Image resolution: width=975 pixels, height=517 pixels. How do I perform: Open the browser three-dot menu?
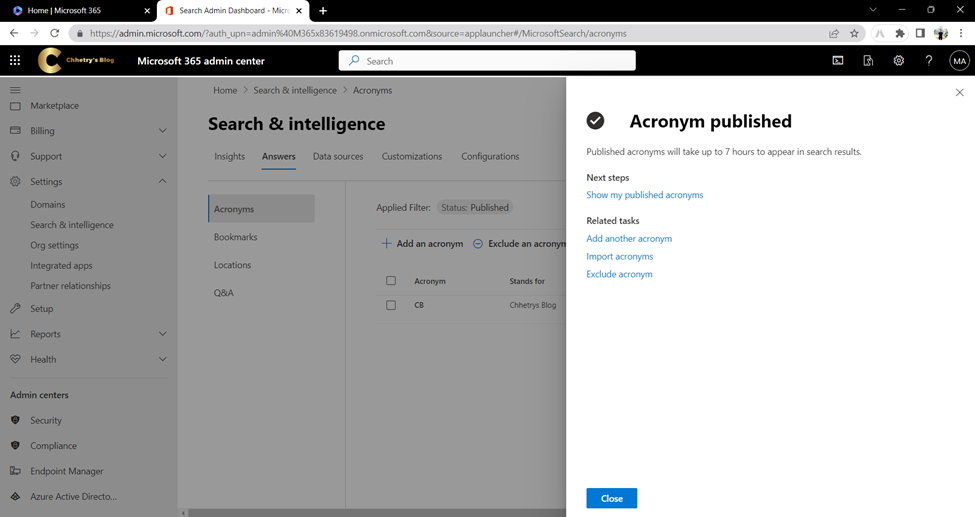(x=961, y=34)
